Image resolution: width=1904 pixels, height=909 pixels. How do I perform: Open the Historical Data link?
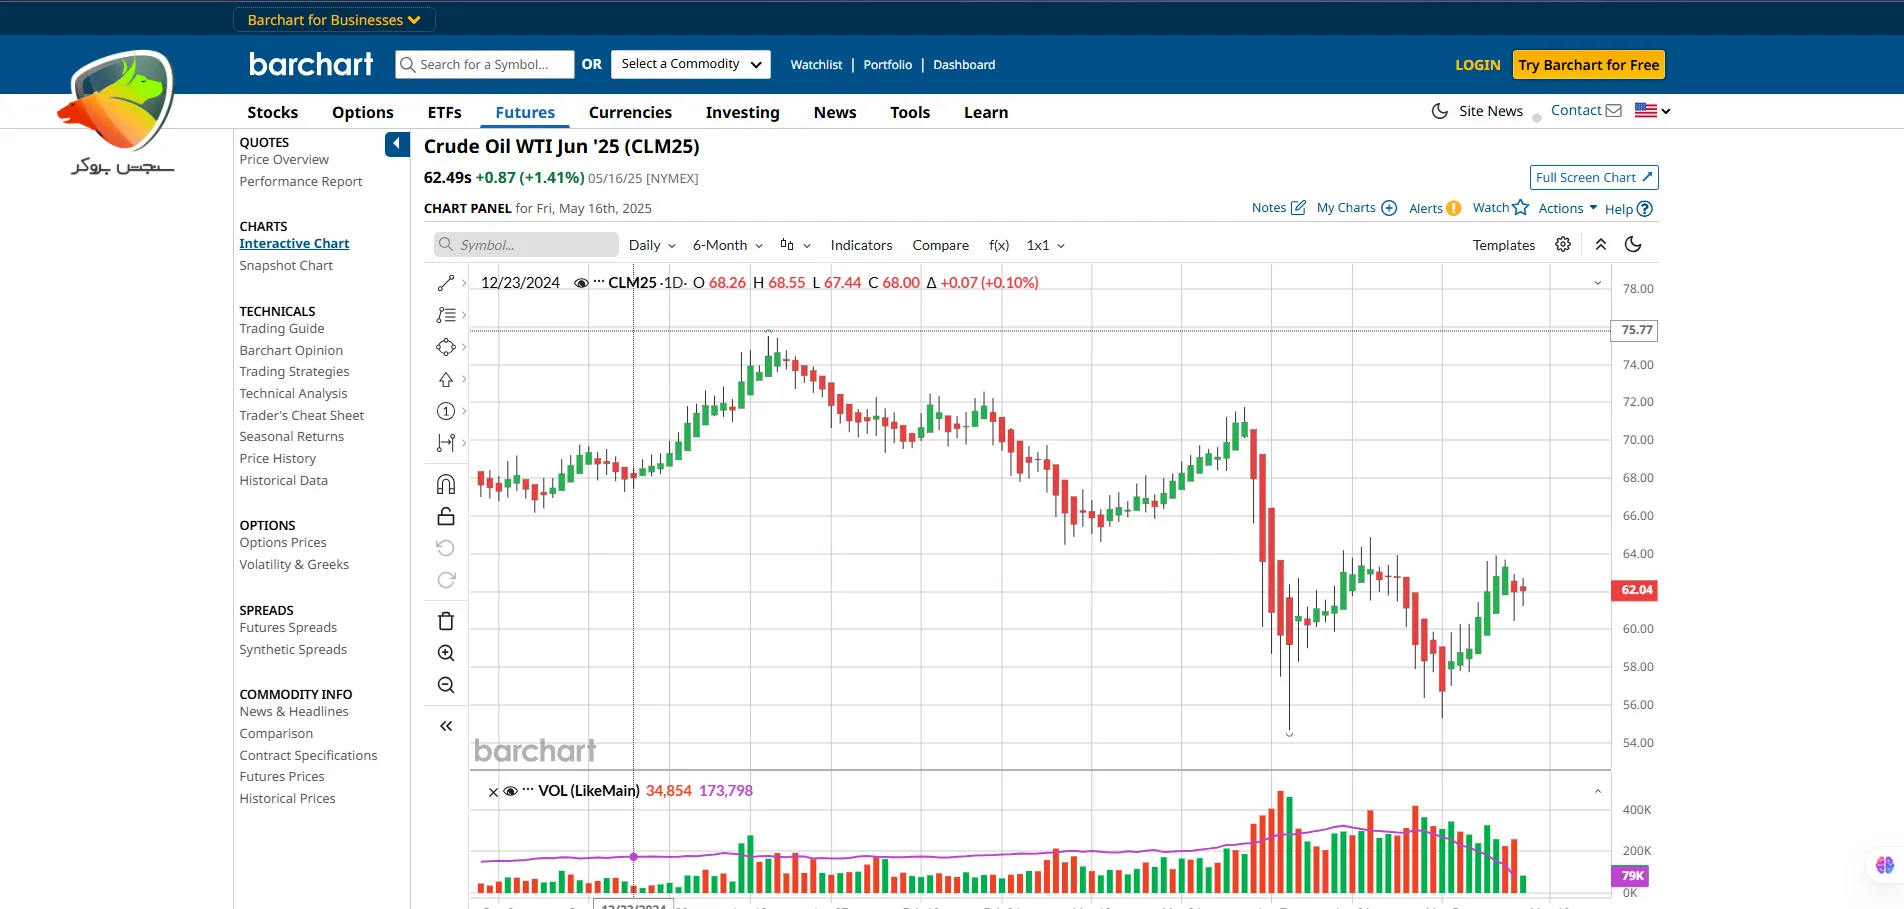click(x=283, y=481)
